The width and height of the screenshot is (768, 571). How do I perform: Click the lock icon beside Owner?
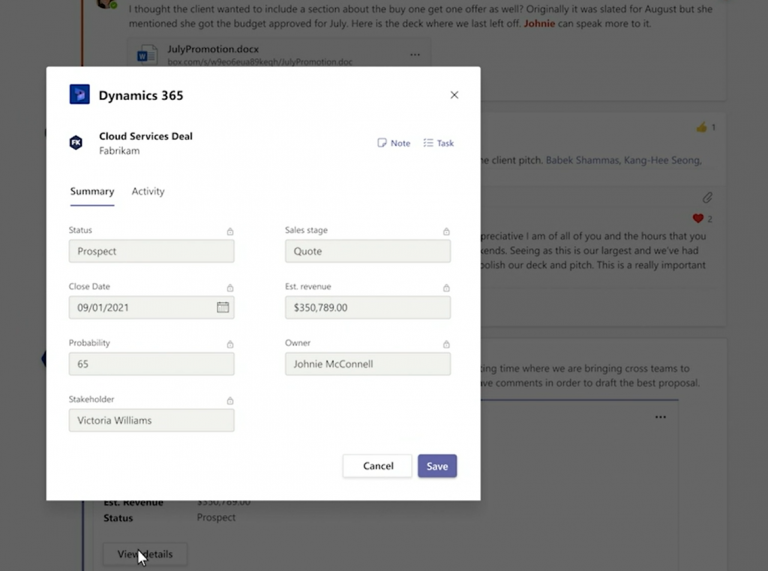446,344
